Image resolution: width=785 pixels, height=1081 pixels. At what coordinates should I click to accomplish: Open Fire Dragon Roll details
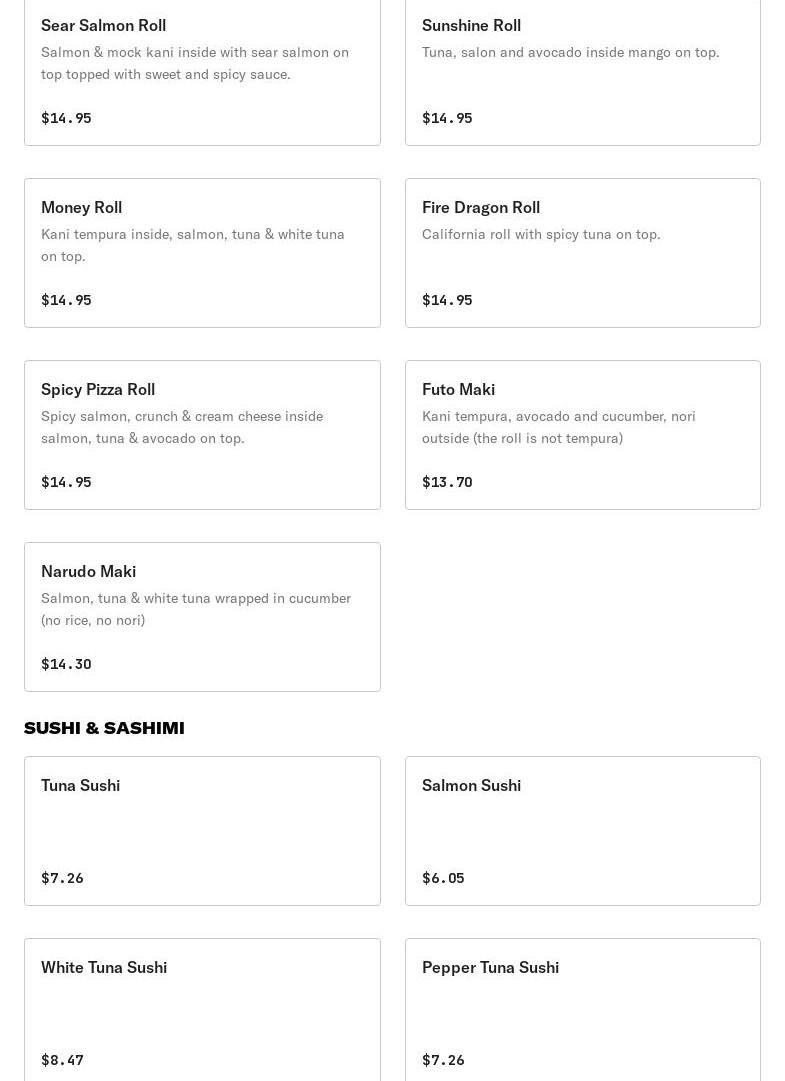[583, 253]
